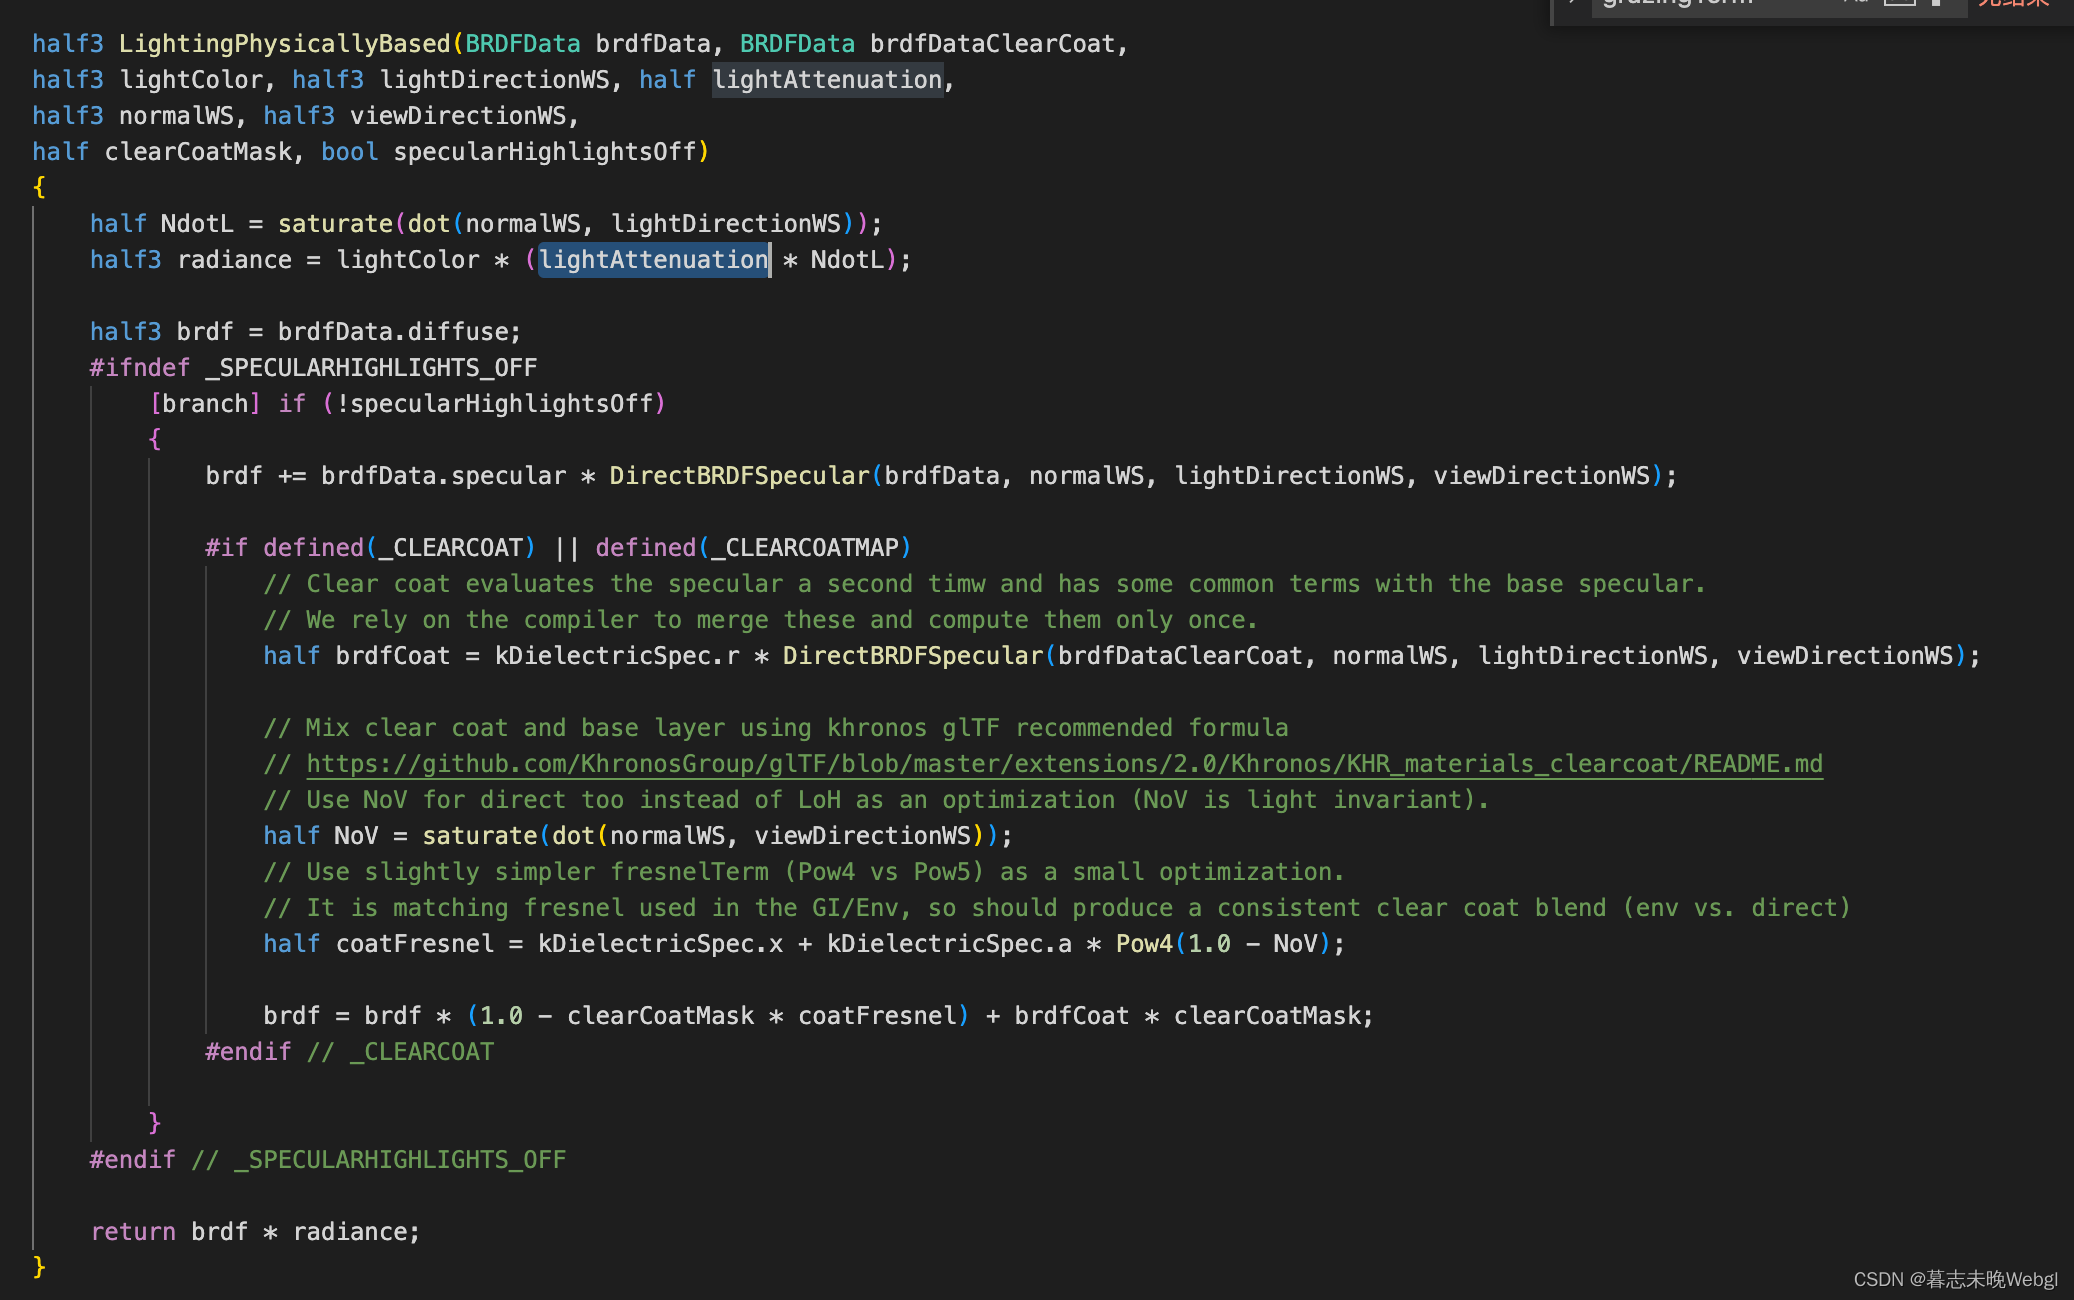Click DirectBRDFSpecular in the brdf += line
Viewport: 2074px width, 1300px height.
click(x=739, y=476)
